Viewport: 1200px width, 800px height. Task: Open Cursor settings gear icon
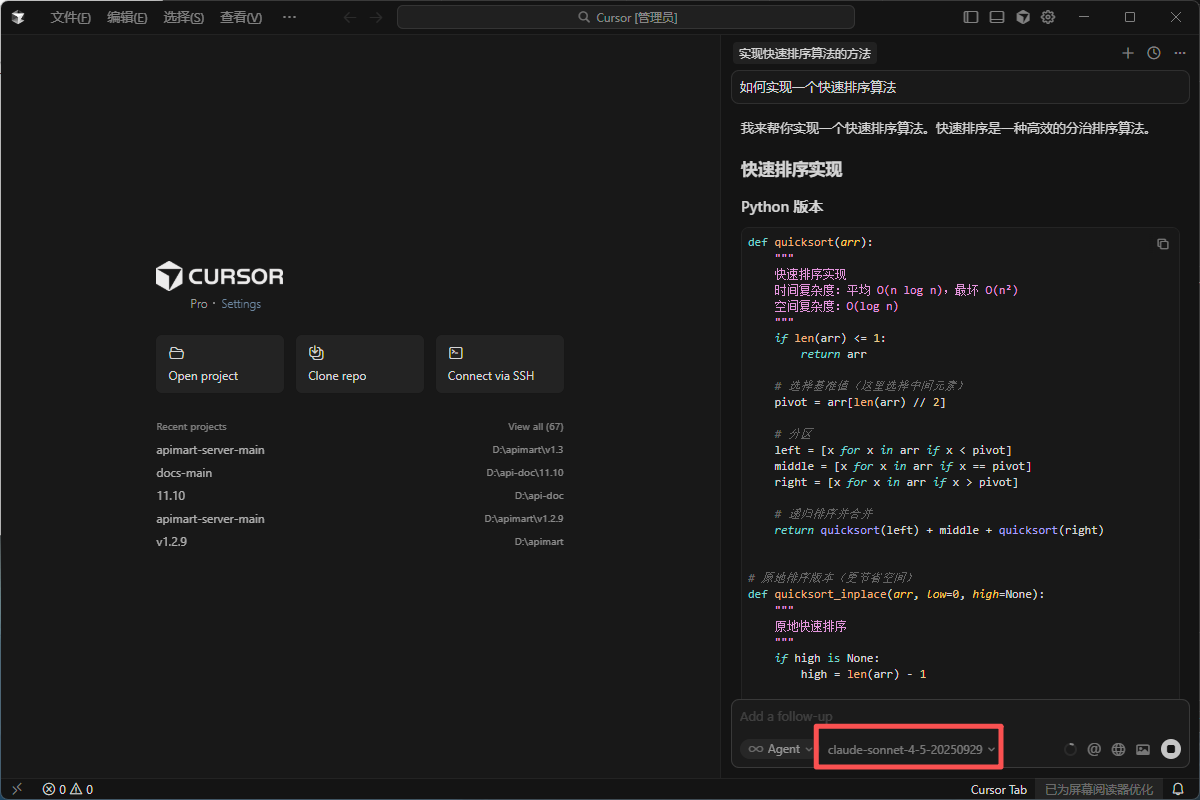point(1048,17)
